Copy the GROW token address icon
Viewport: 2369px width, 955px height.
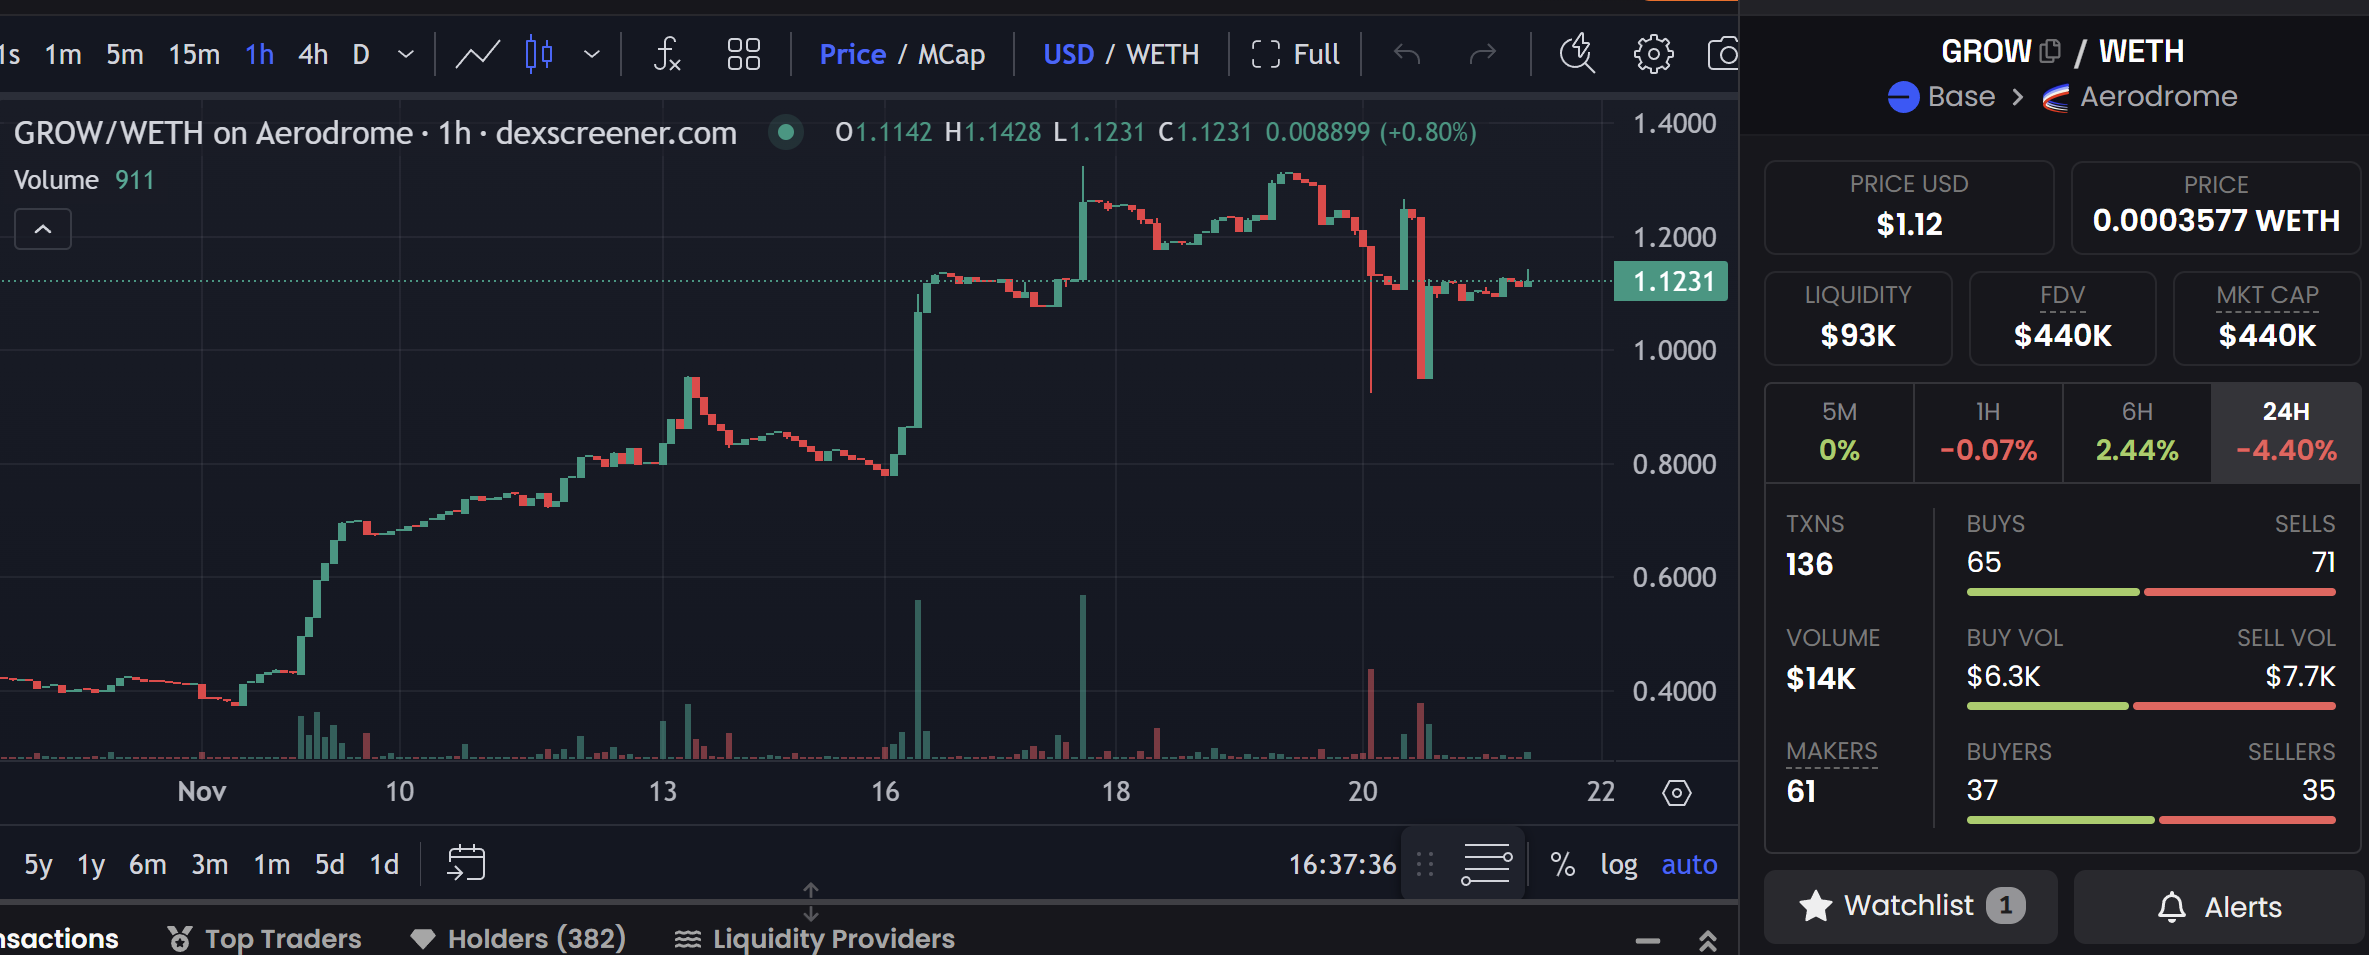click(2050, 51)
